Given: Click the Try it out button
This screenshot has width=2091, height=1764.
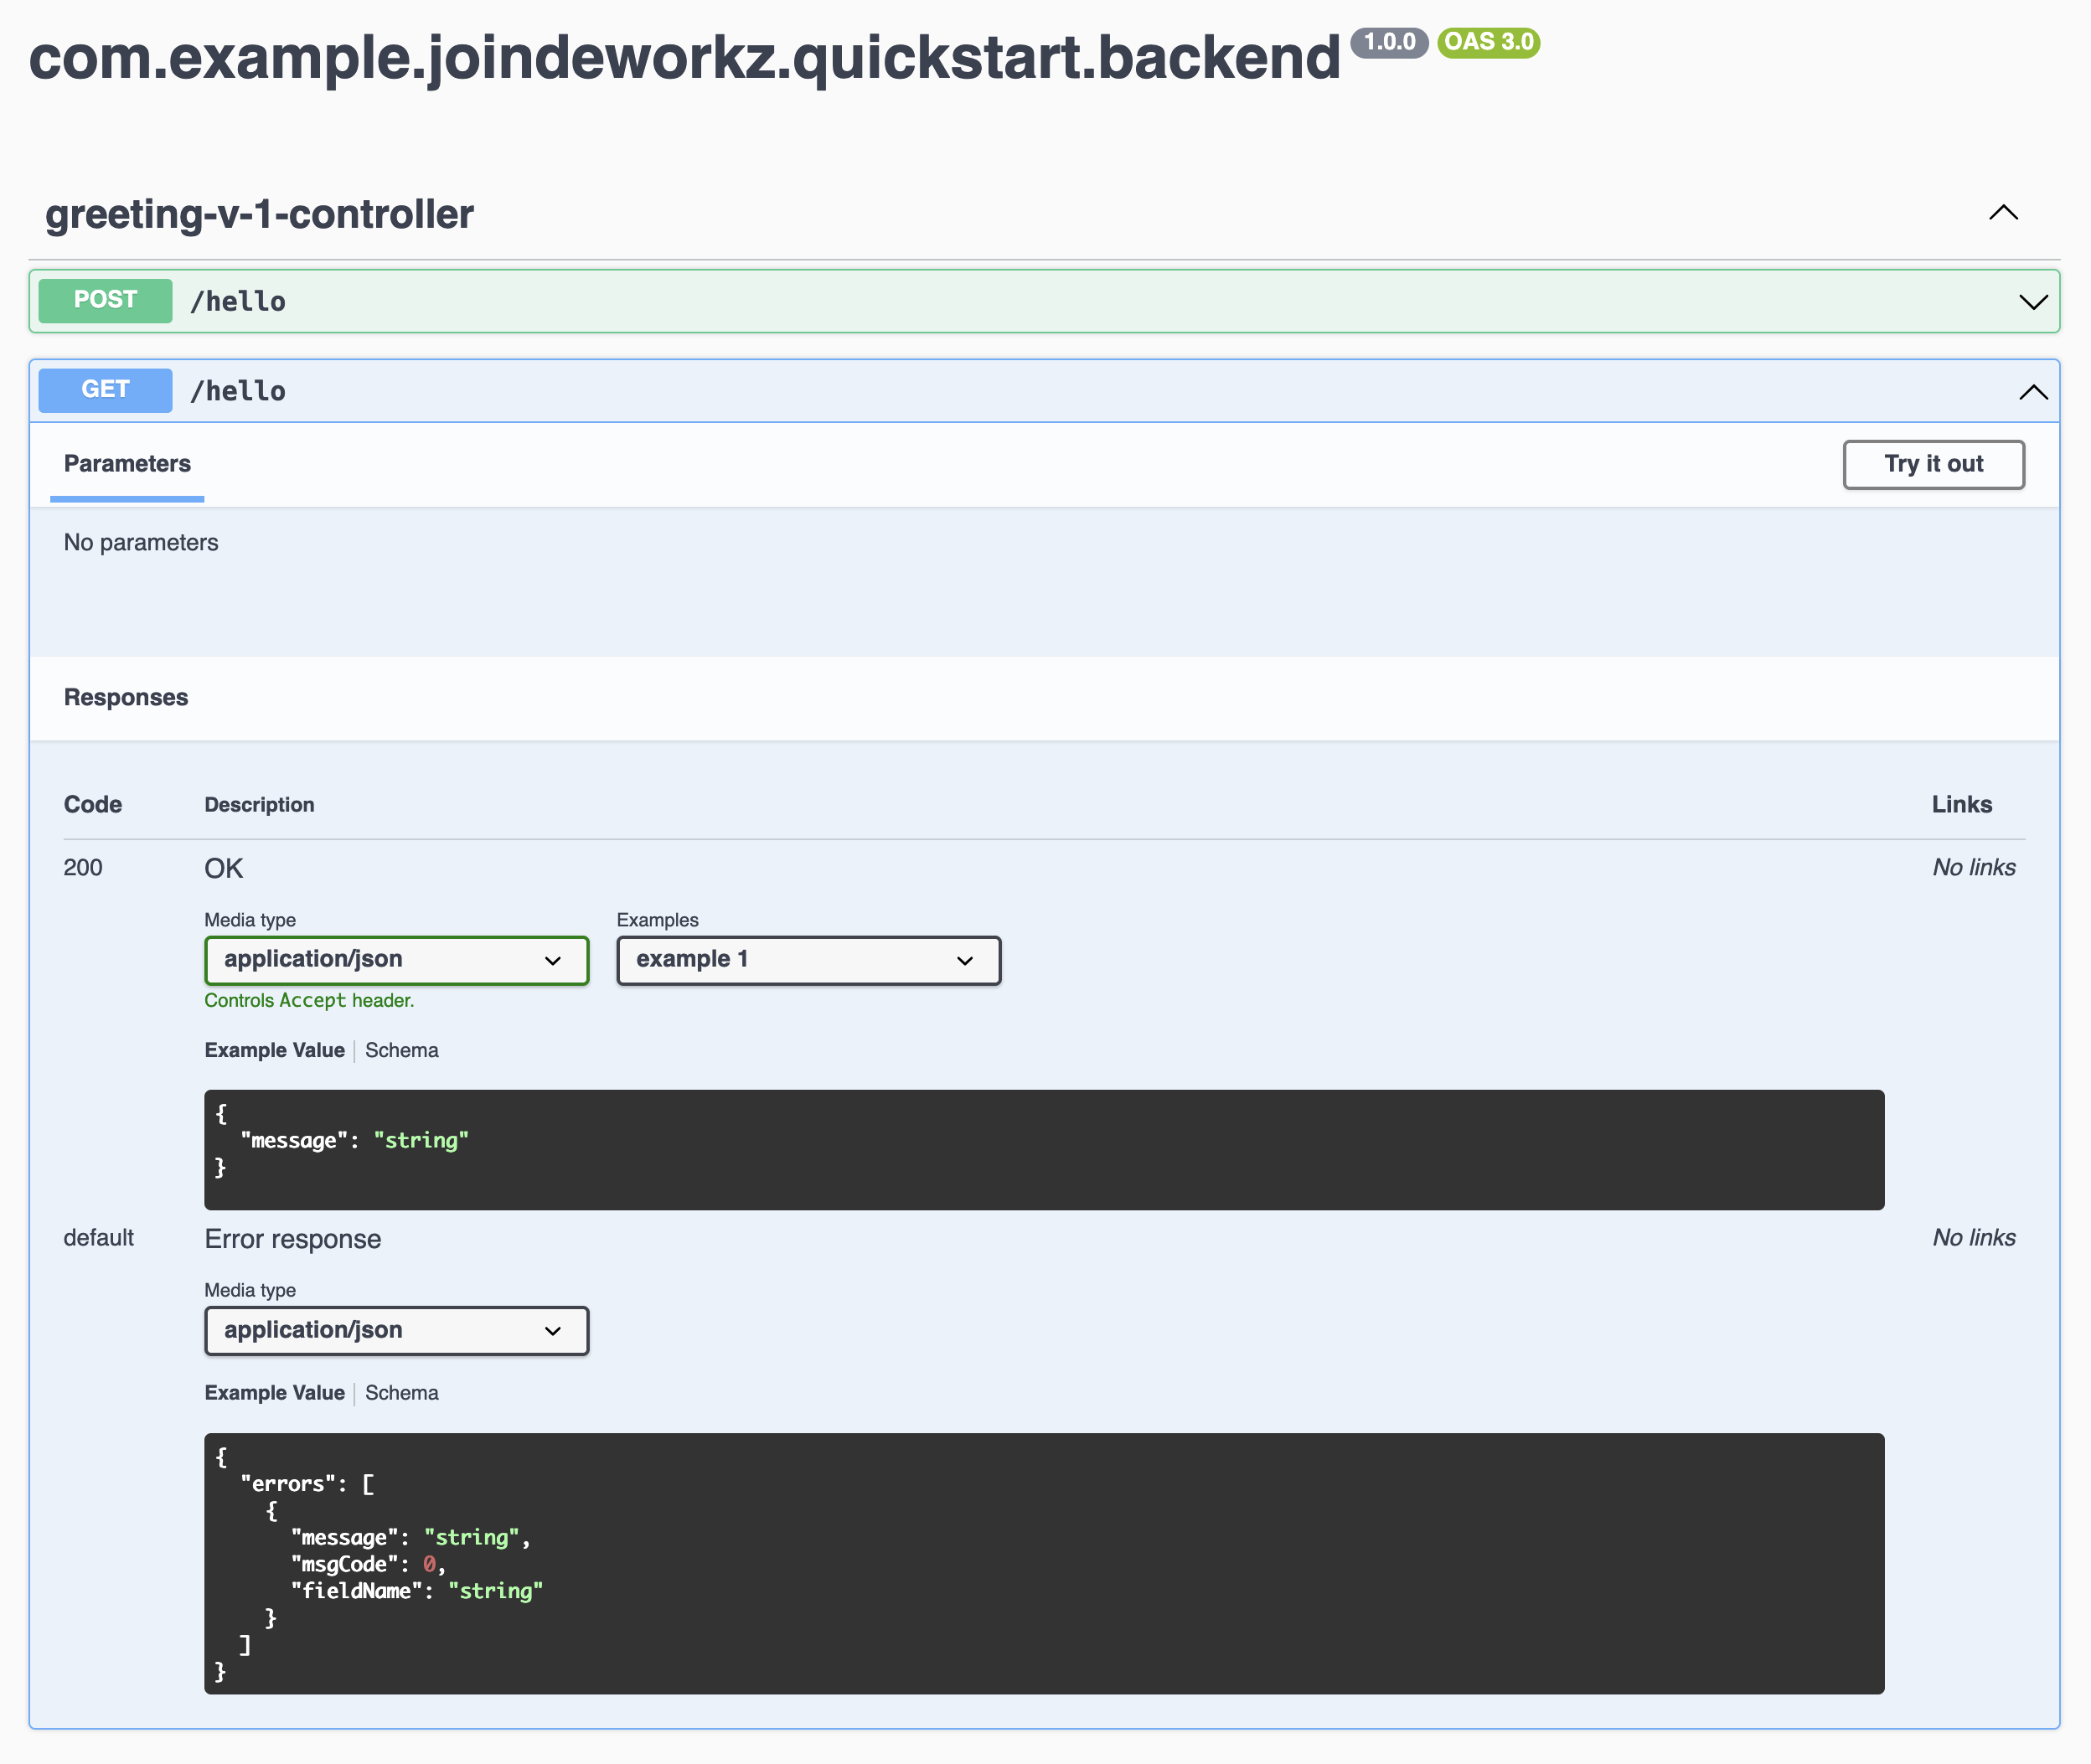Looking at the screenshot, I should coord(1933,464).
